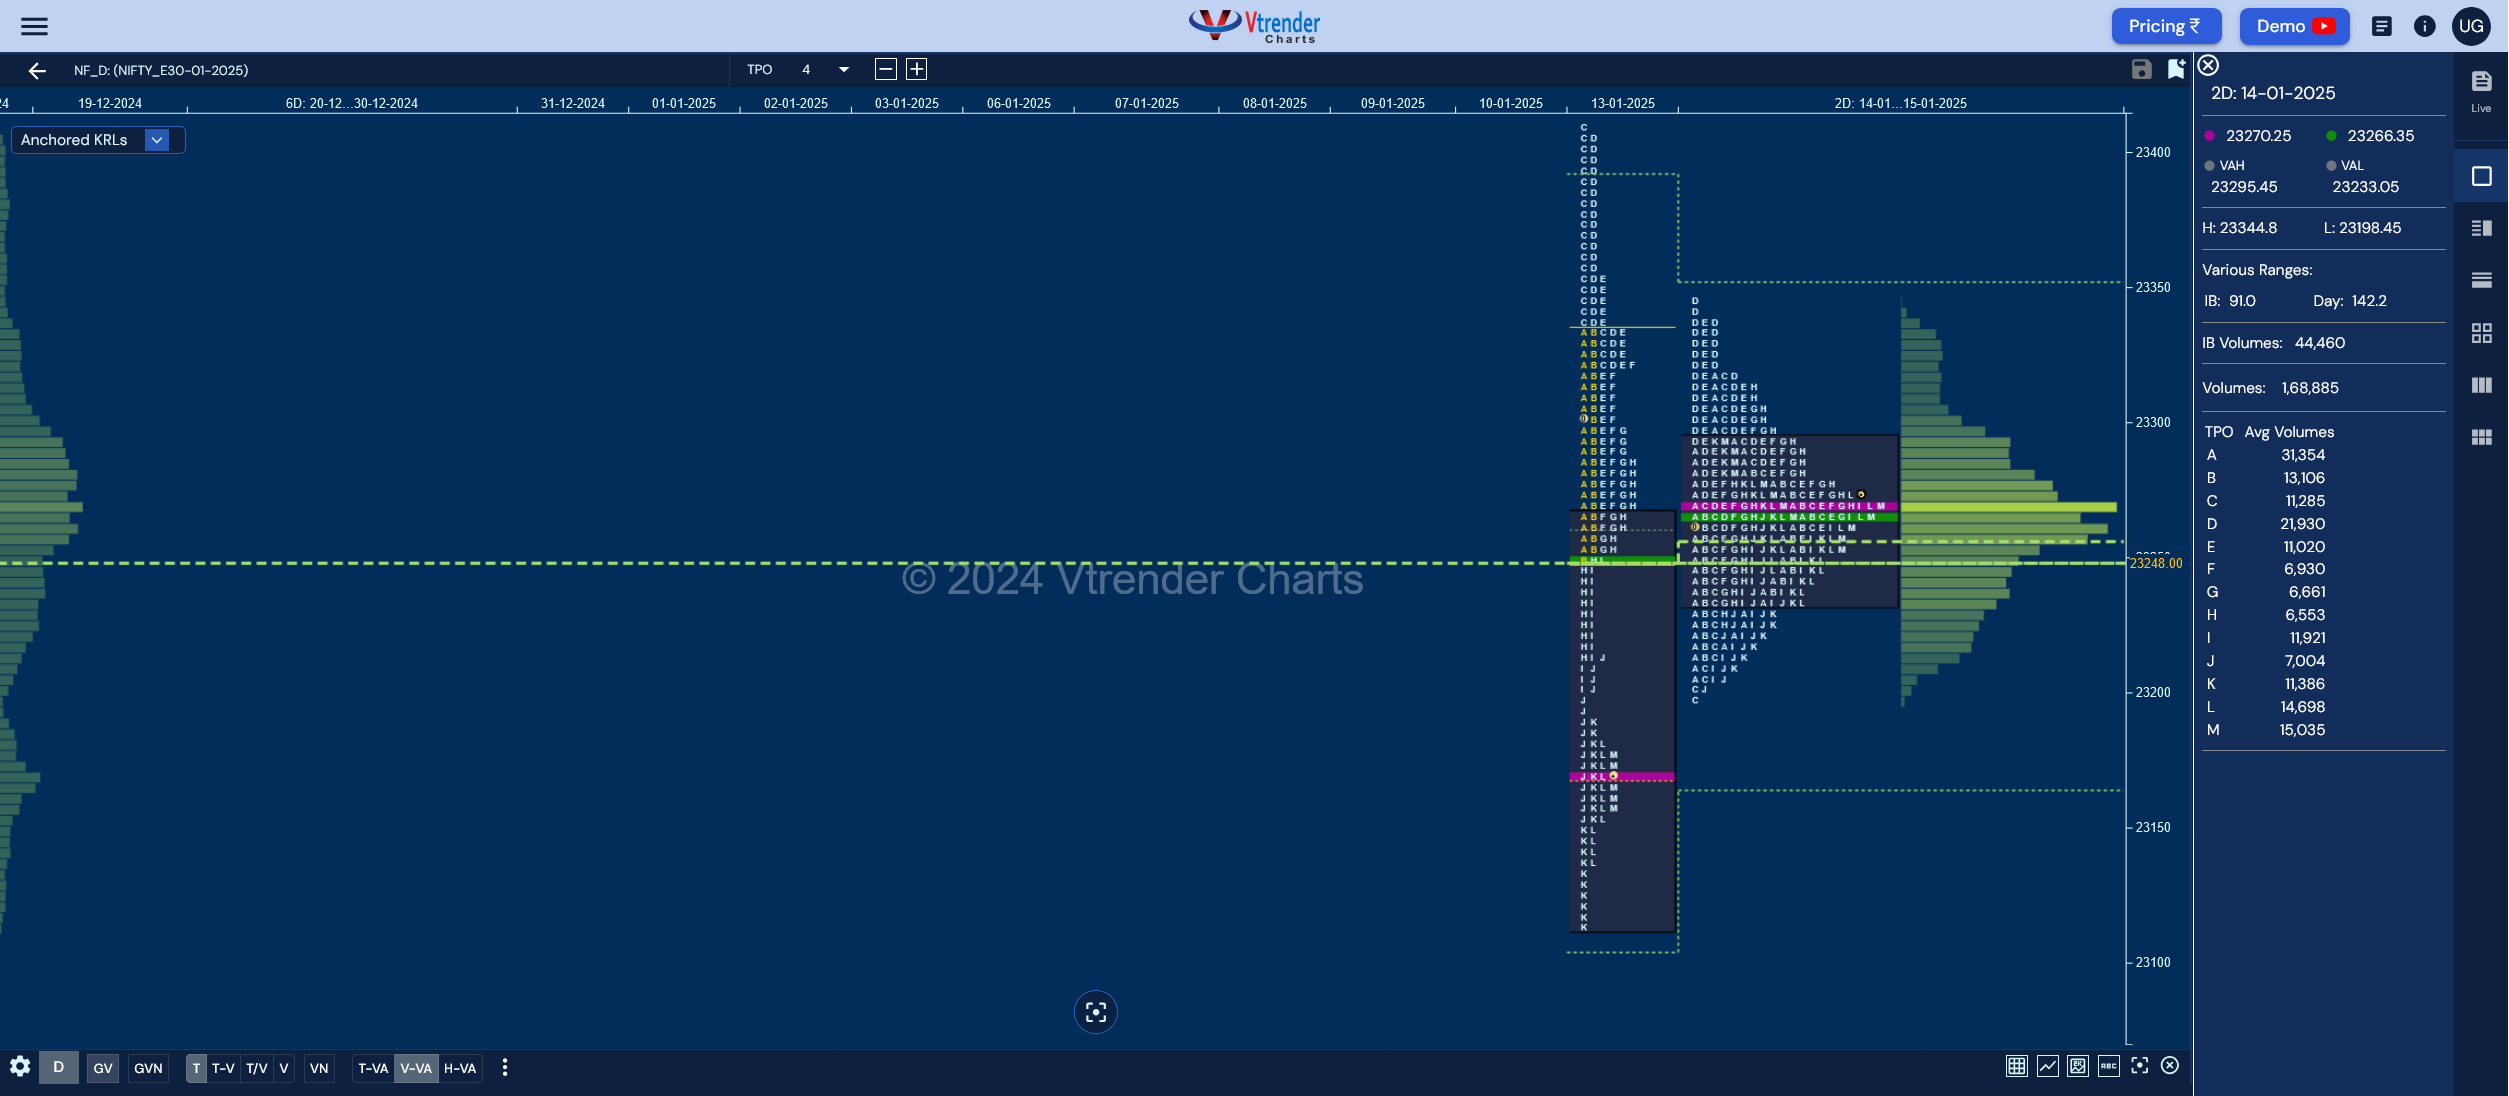Open the TPO count stepper dropdown
The width and height of the screenshot is (2509, 1096).
coord(843,69)
